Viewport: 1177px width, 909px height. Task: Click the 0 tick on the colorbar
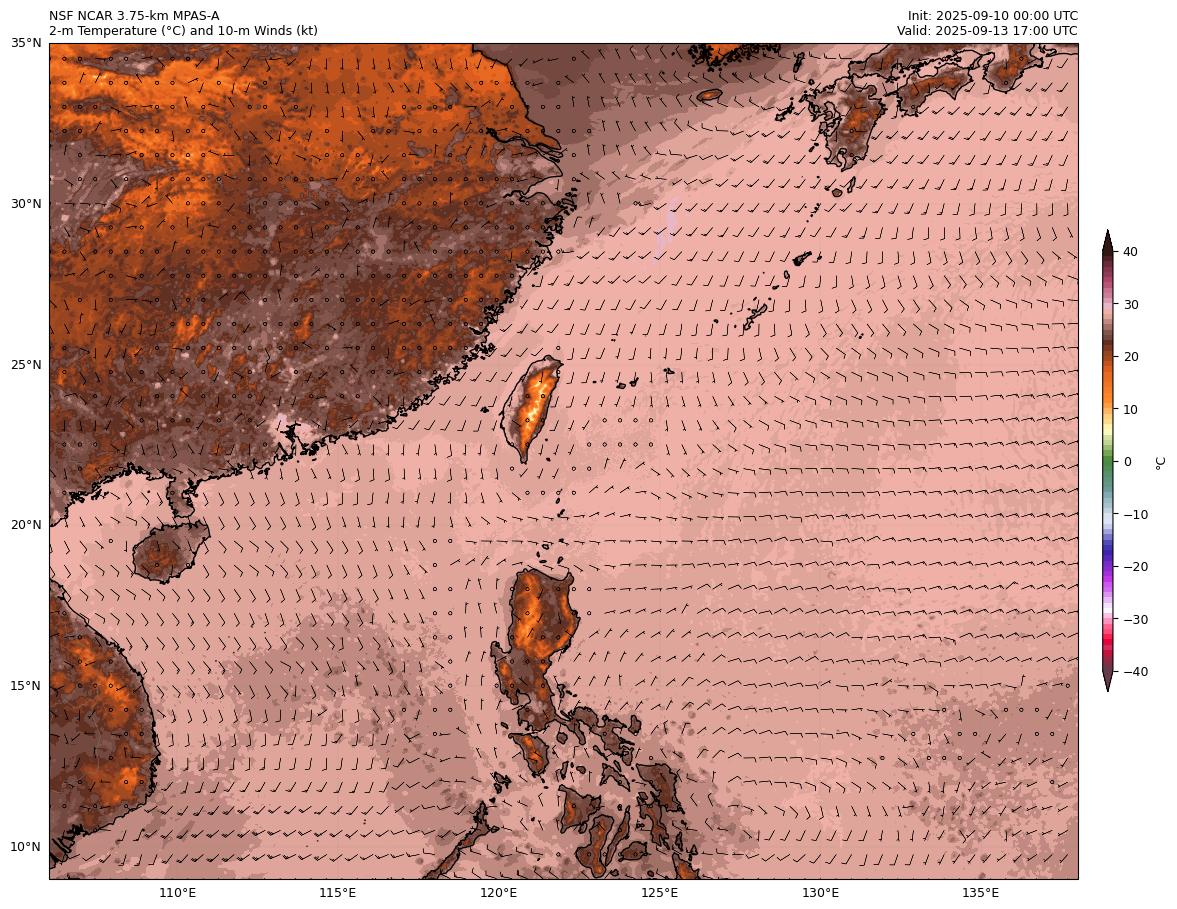tap(1127, 462)
